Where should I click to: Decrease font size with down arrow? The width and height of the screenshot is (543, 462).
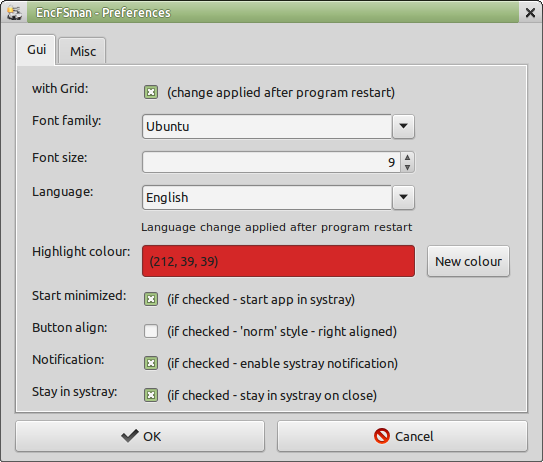pyautogui.click(x=407, y=167)
